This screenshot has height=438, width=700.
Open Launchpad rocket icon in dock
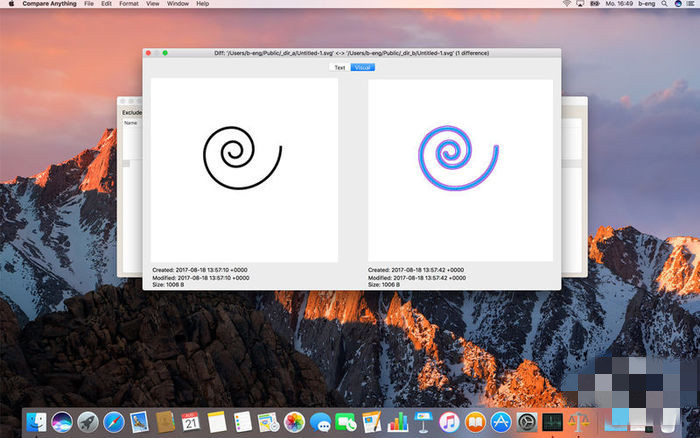click(x=88, y=422)
